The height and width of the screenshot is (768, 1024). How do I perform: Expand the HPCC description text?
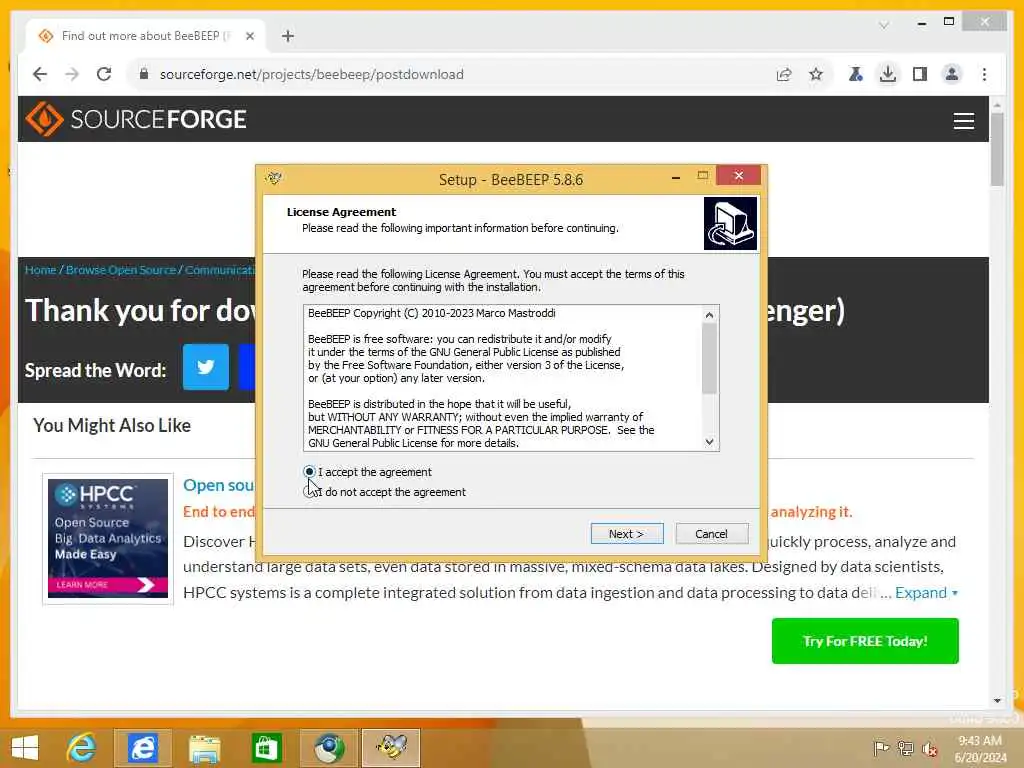click(926, 592)
